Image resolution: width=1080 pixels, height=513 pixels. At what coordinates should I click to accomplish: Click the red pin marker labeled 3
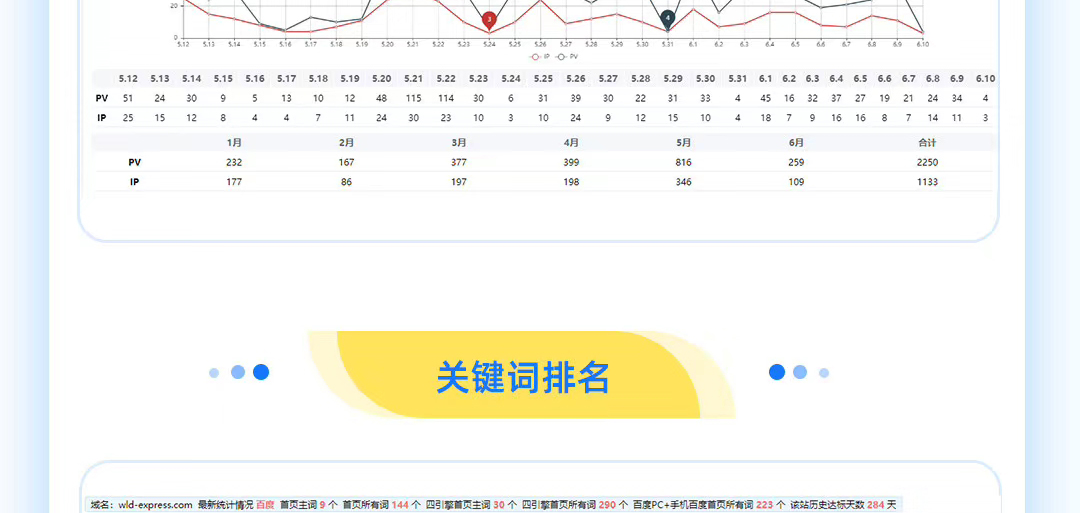coord(489,20)
